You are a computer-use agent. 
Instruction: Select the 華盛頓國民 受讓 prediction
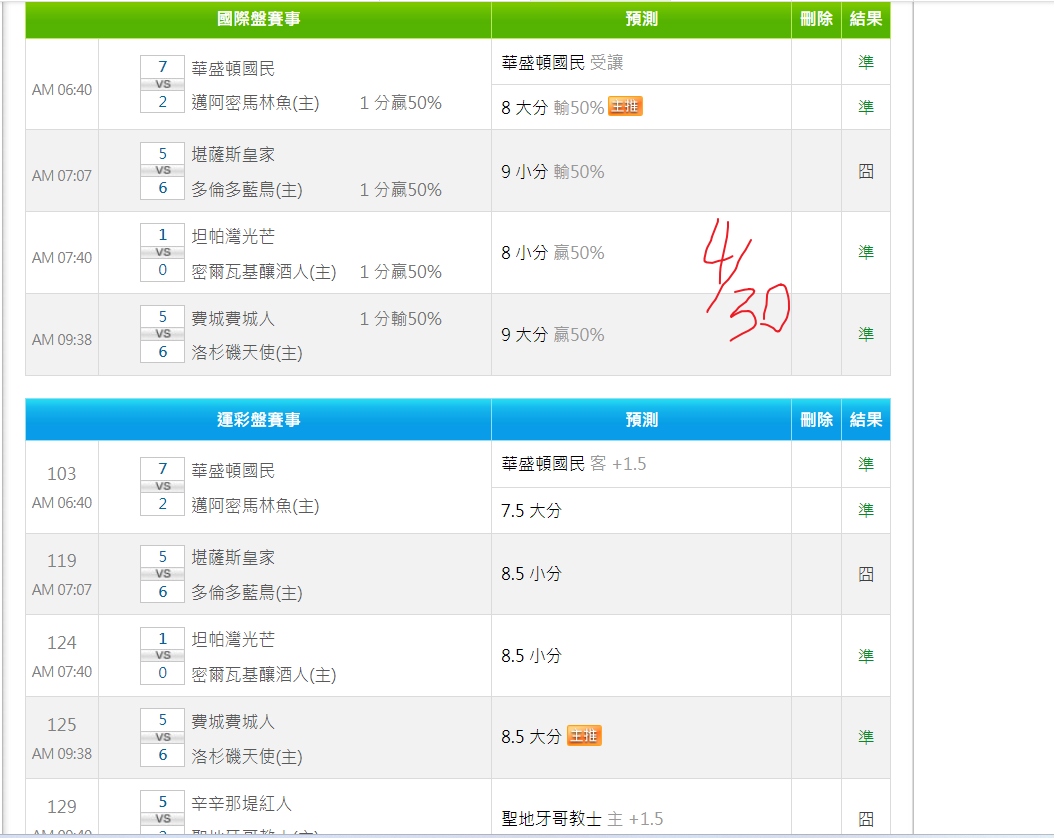coord(562,62)
